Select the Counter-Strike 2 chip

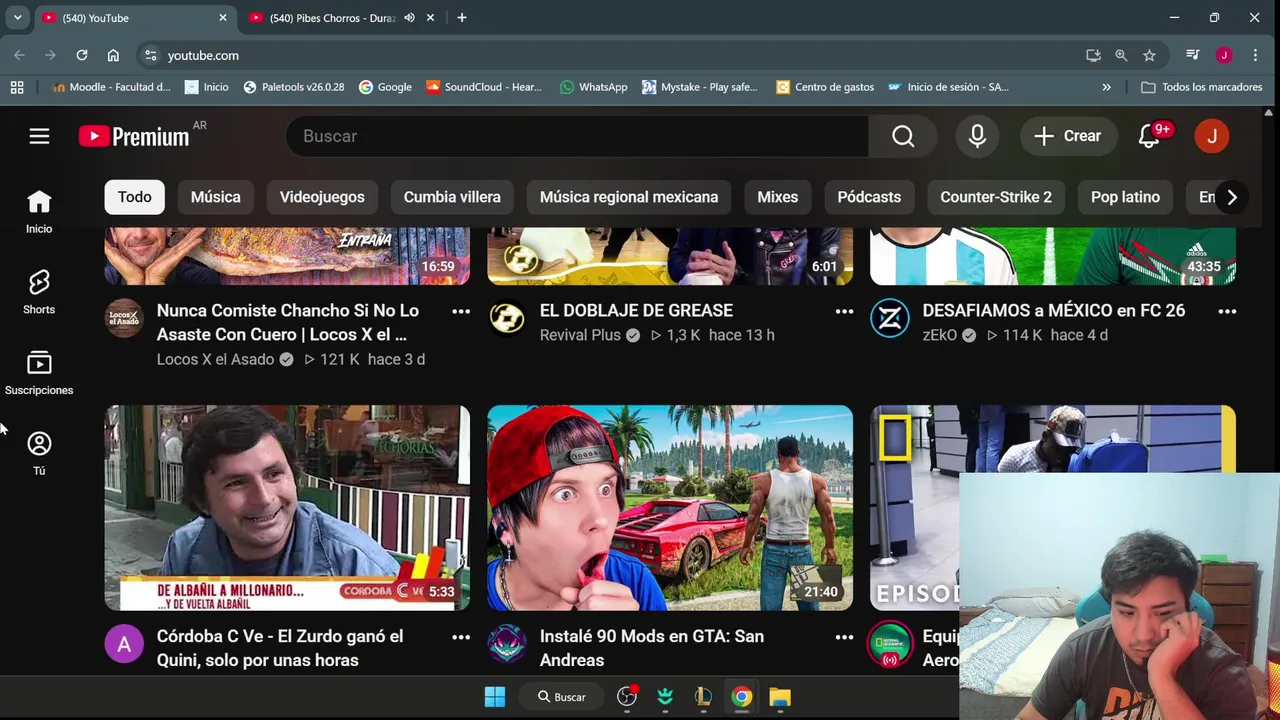pyautogui.click(x=996, y=197)
